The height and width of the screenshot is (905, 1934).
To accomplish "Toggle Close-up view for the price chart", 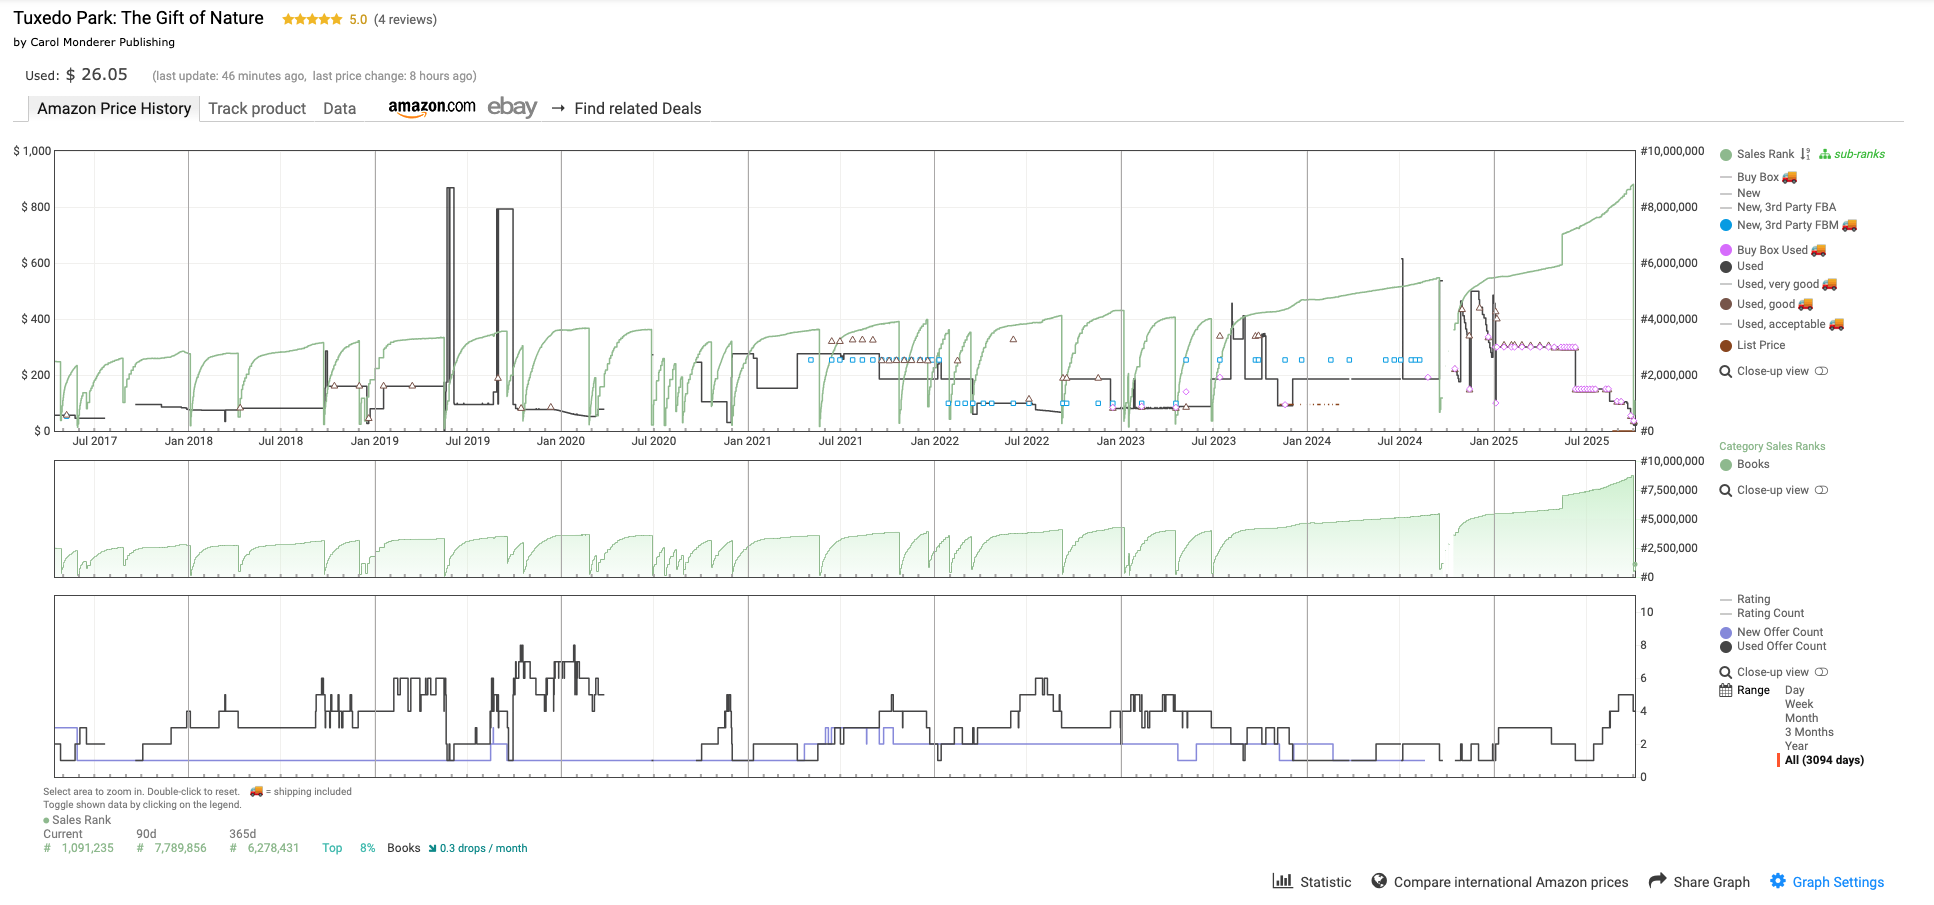I will 1821,371.
